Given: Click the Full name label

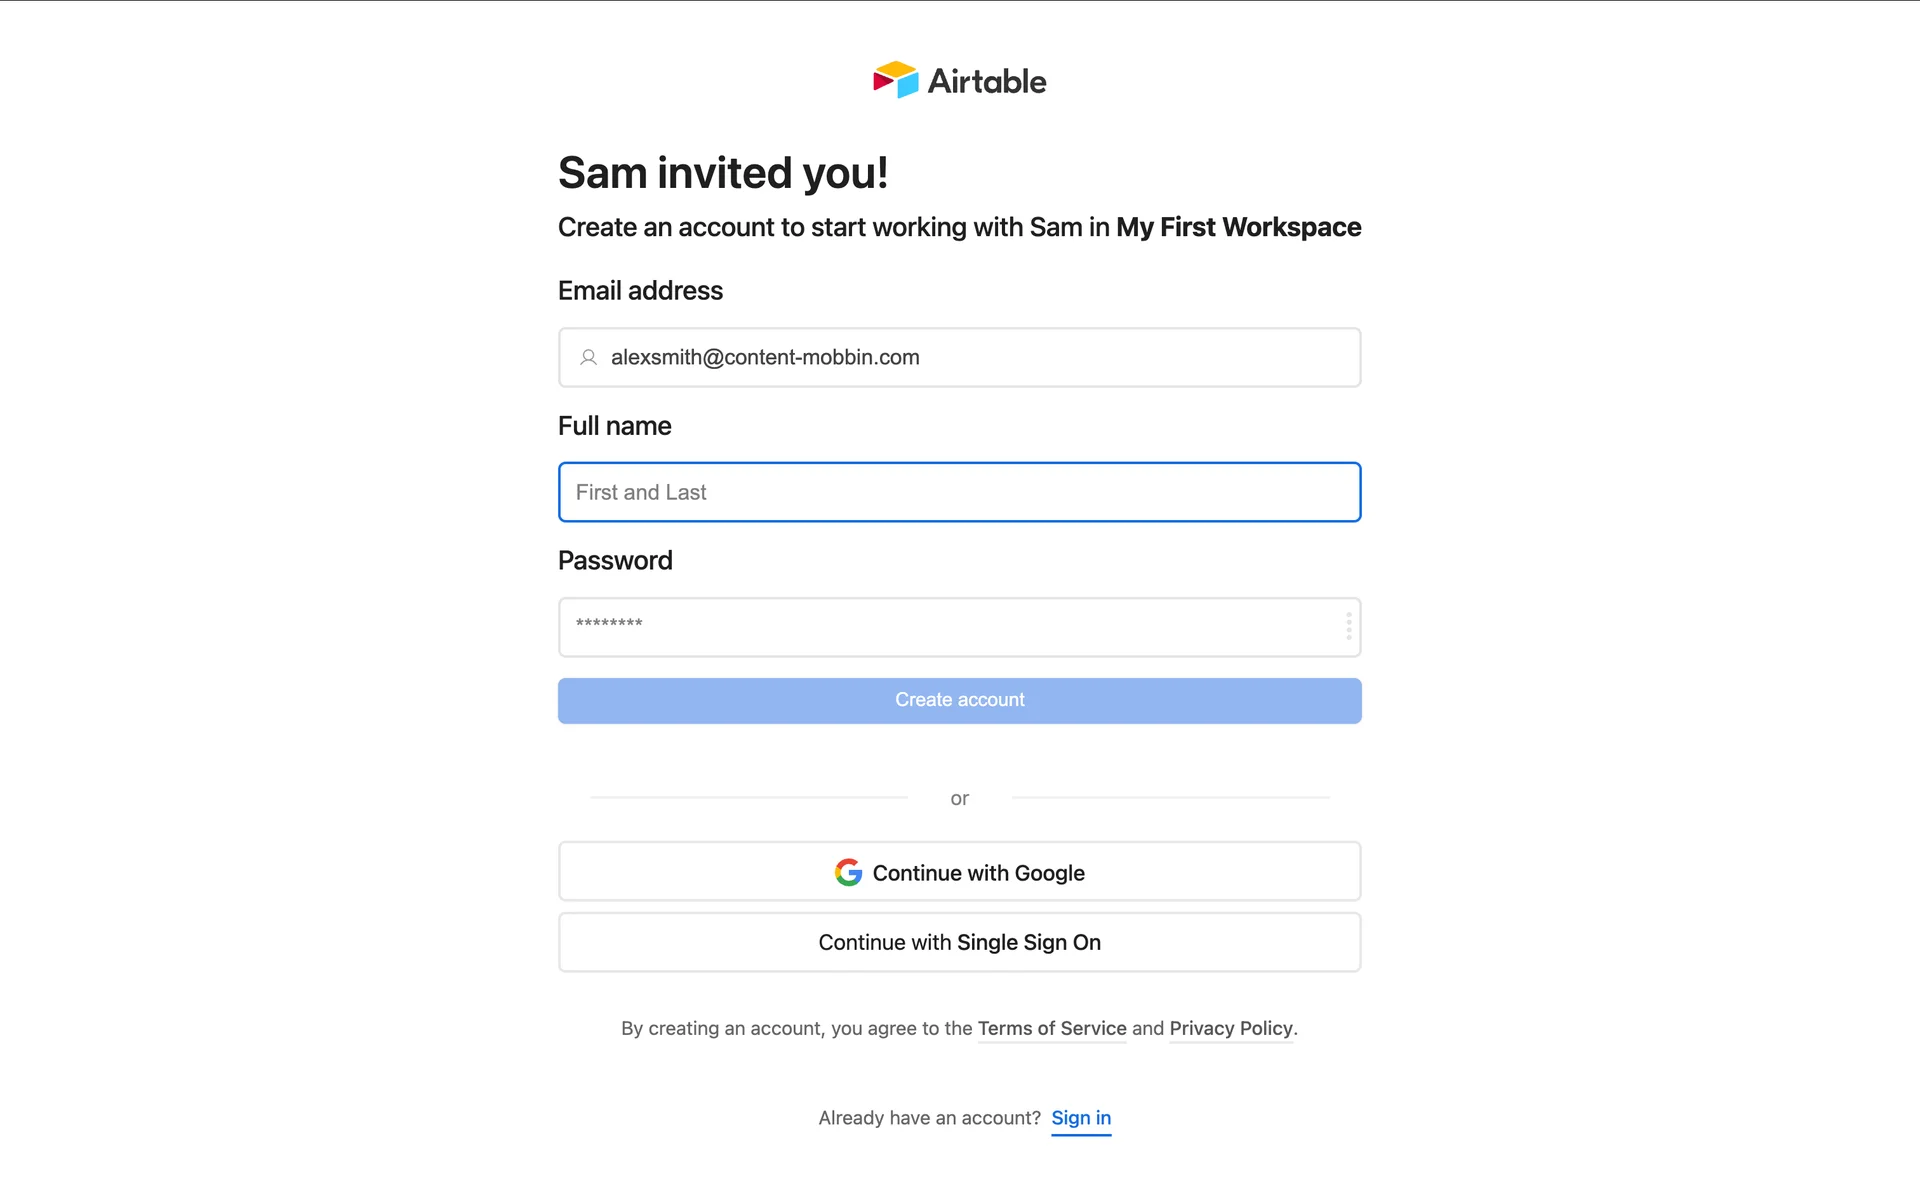Looking at the screenshot, I should (x=614, y=426).
